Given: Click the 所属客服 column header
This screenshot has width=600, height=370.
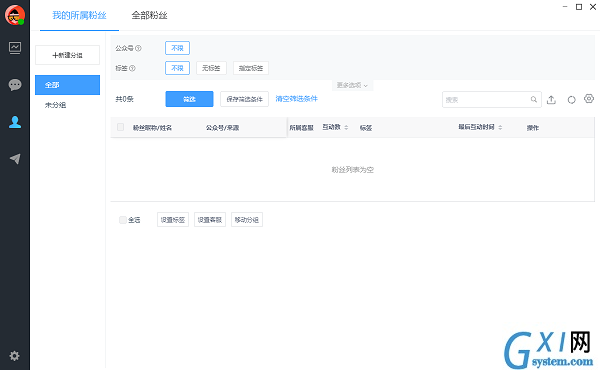Looking at the screenshot, I should (x=302, y=128).
